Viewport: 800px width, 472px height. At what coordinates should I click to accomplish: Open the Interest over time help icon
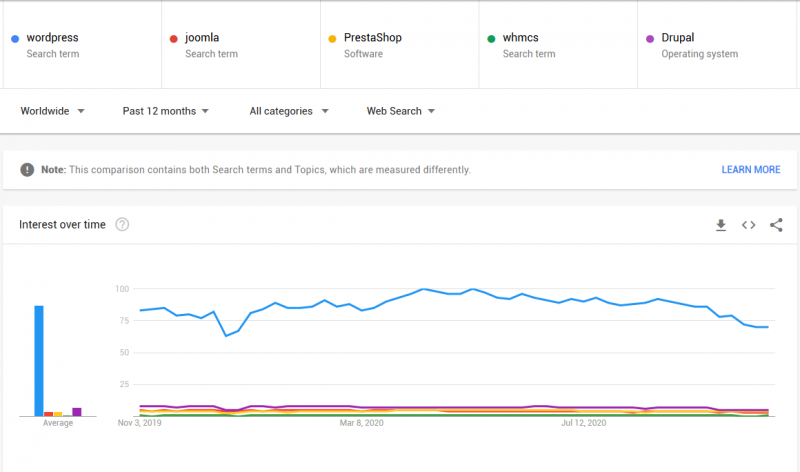122,225
